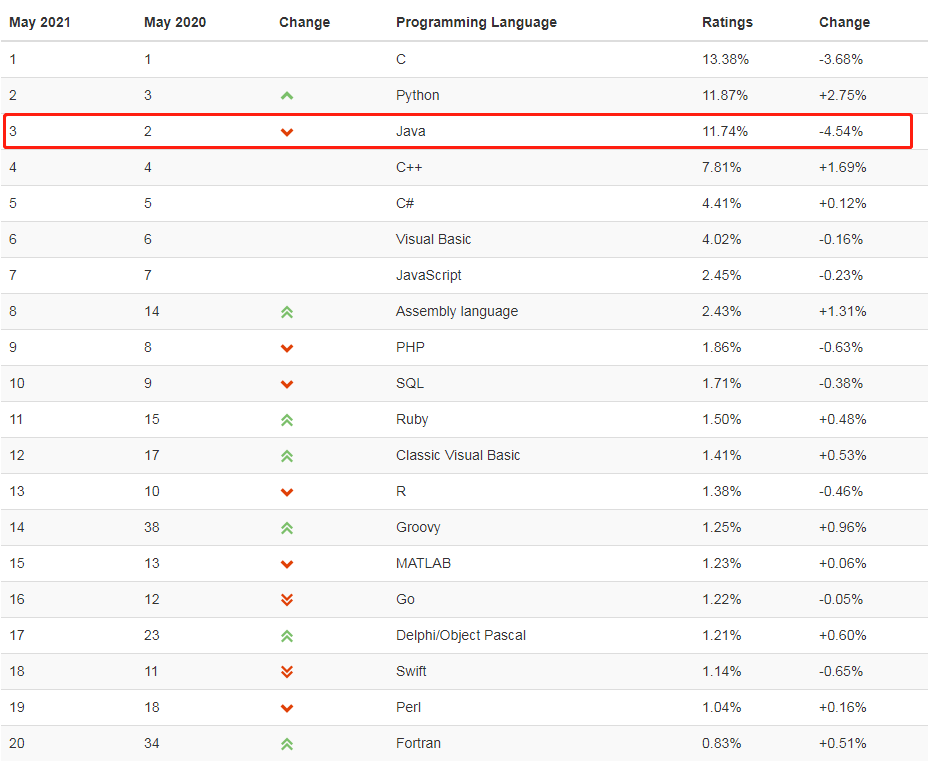Select the JavaScript language name
928x761 pixels.
[x=428, y=275]
